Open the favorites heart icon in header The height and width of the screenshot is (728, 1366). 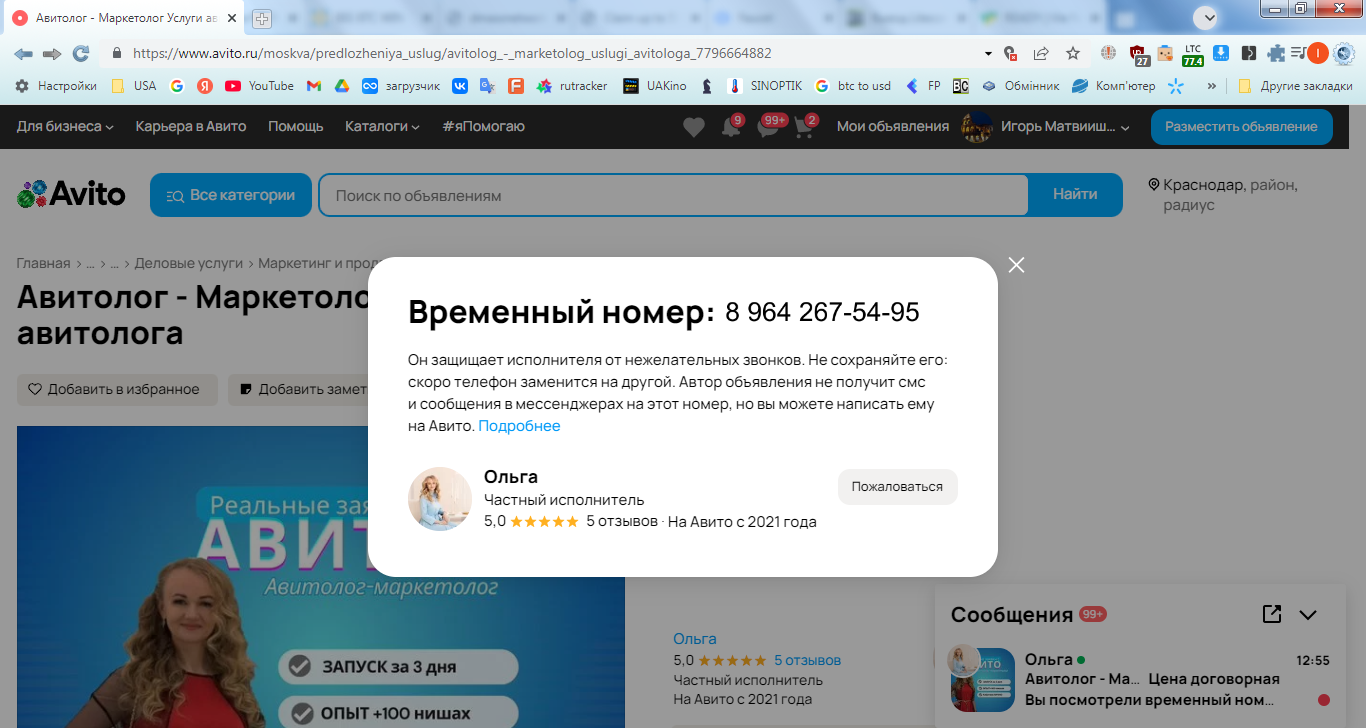[694, 127]
